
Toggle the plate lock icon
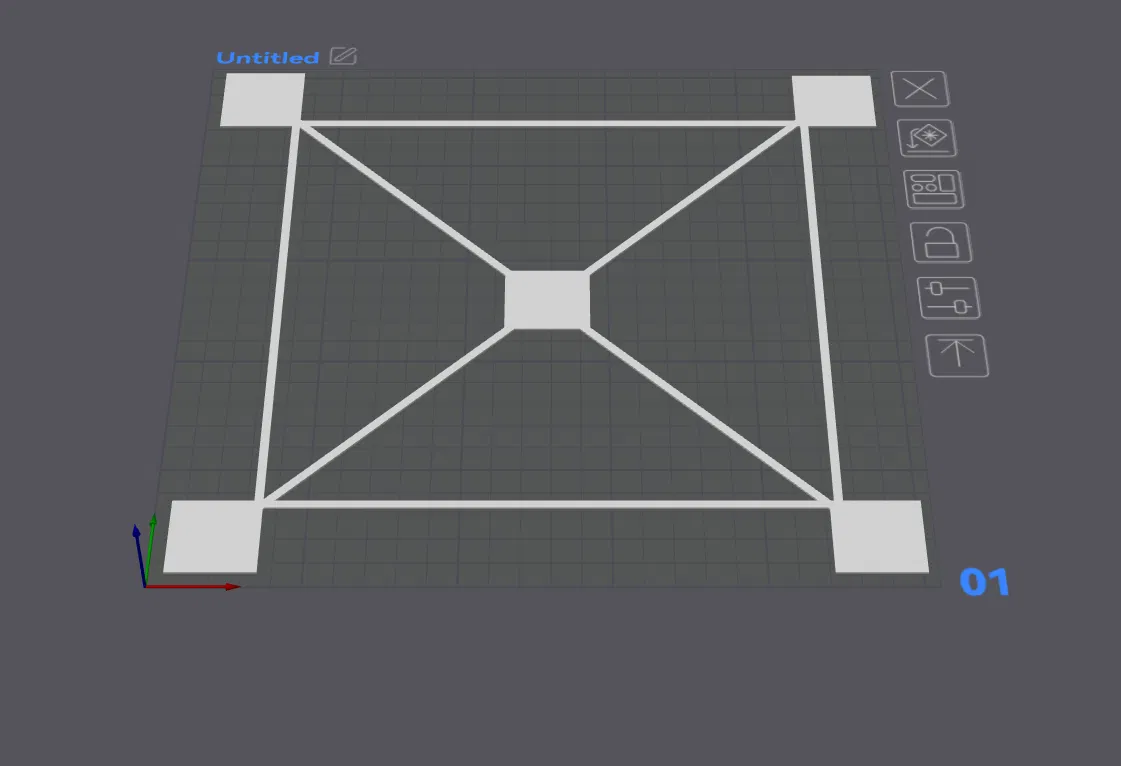click(x=942, y=242)
